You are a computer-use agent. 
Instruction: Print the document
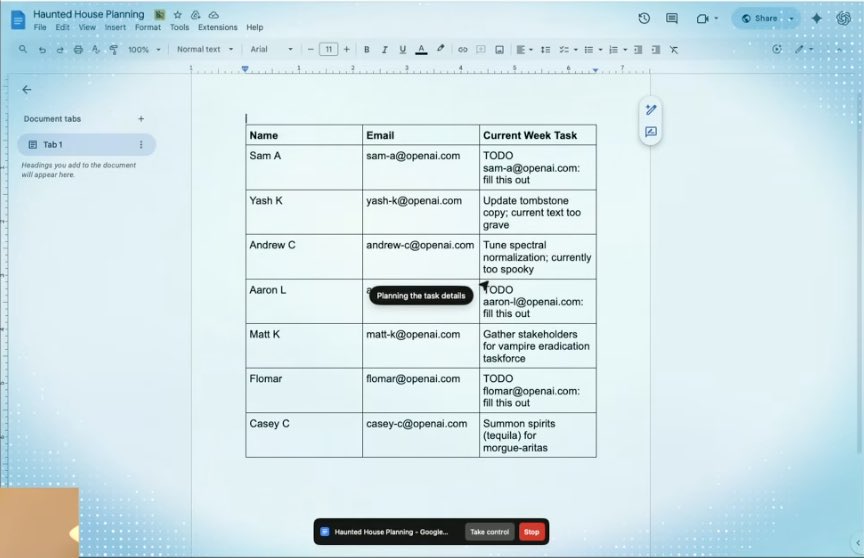(78, 50)
